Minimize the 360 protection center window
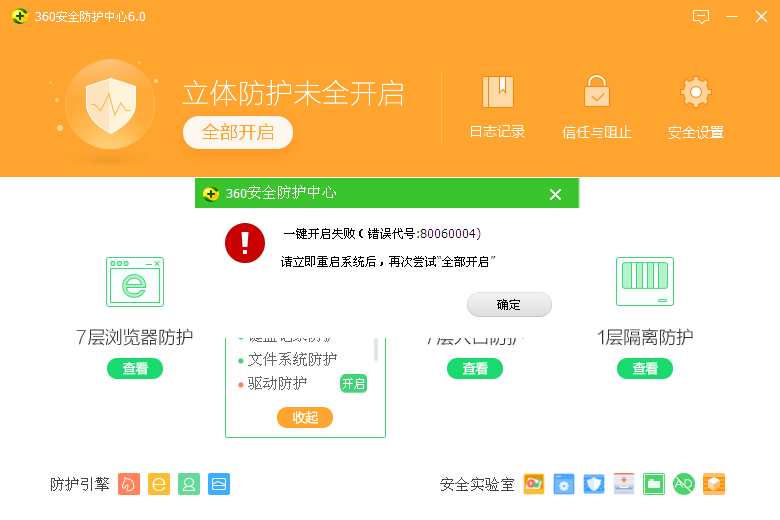 click(x=731, y=17)
